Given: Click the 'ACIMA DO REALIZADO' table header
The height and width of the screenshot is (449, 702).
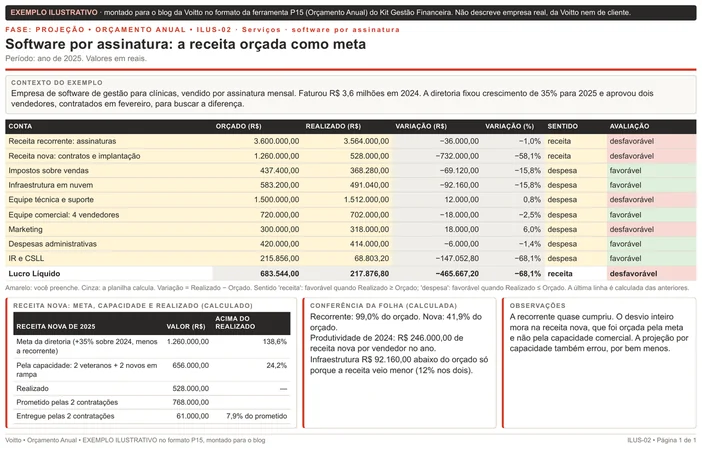Looking at the screenshot, I should click(x=235, y=323).
